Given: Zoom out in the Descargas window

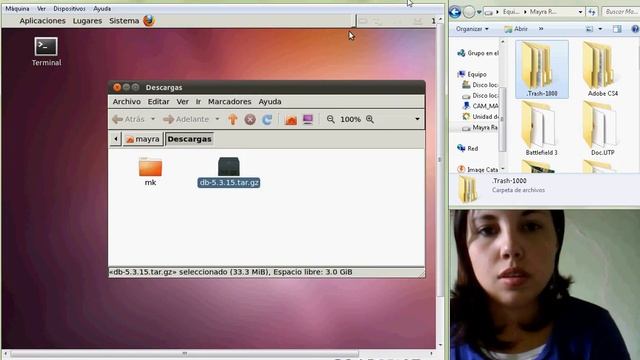Looking at the screenshot, I should [x=331, y=119].
